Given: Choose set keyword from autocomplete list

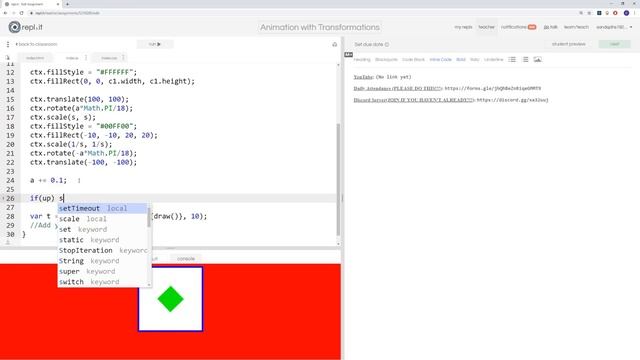Looking at the screenshot, I should point(102,229).
